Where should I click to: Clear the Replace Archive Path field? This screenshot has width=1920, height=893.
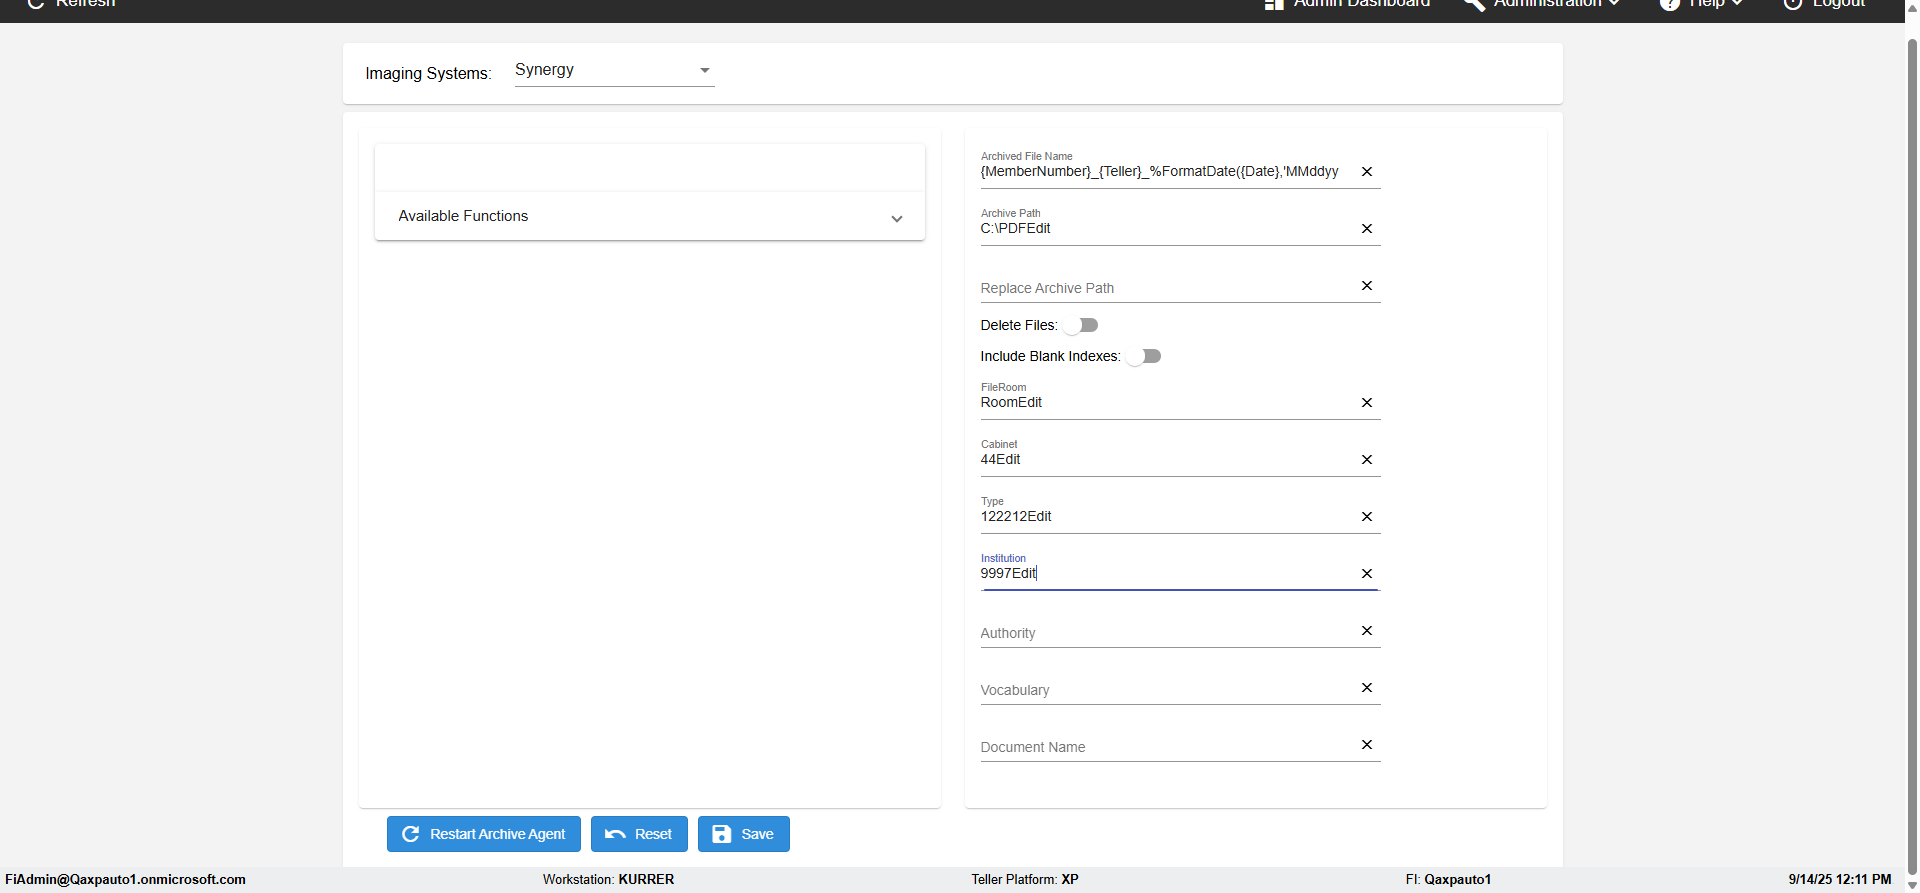coord(1366,286)
